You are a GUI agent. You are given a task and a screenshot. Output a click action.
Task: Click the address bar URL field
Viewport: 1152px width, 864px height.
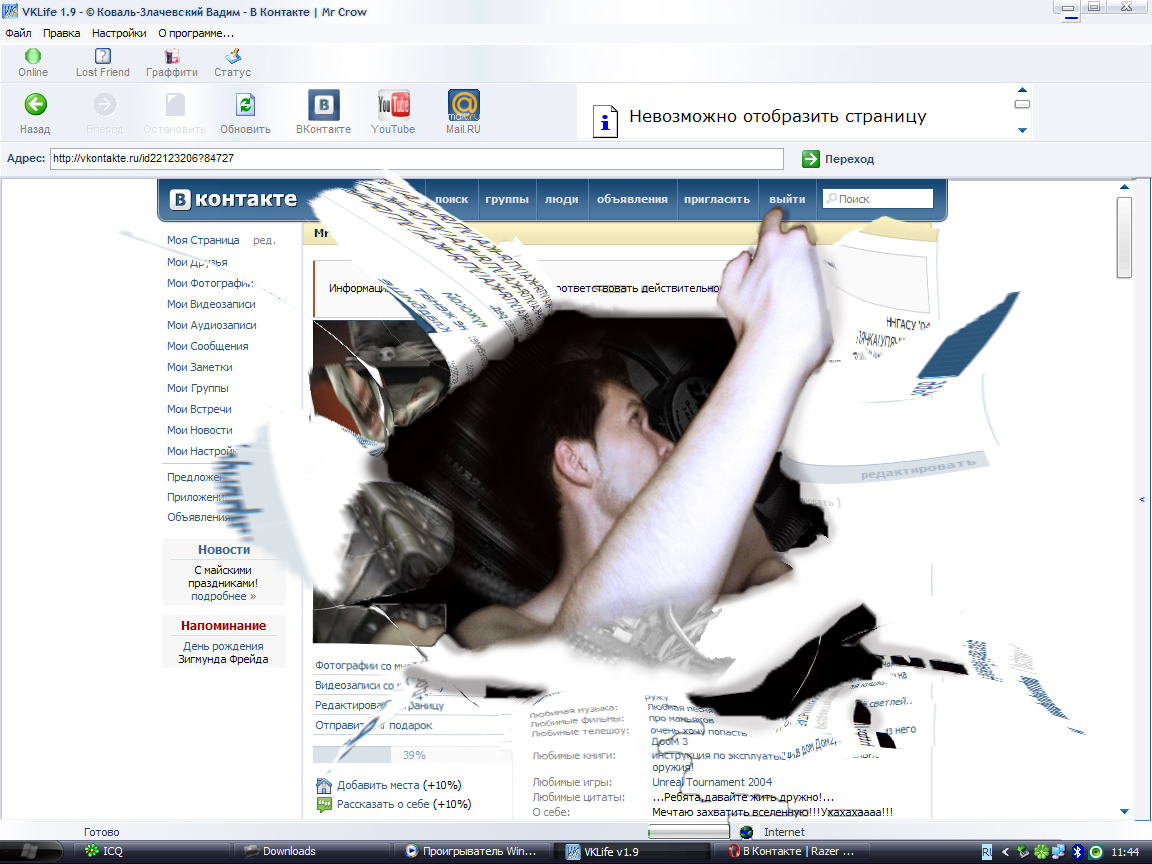click(416, 159)
